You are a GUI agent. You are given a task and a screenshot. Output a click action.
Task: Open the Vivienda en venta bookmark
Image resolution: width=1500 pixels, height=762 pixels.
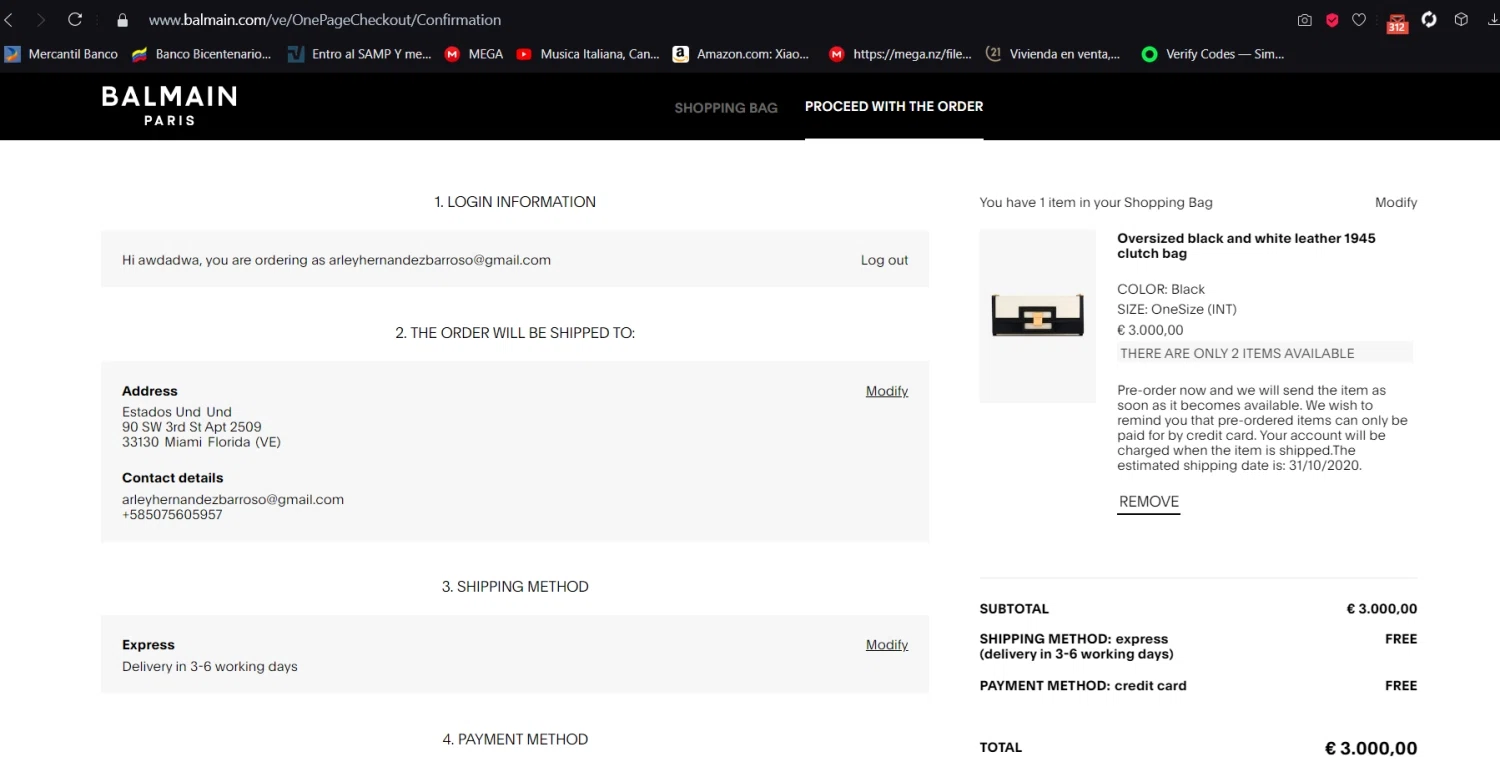click(x=1053, y=54)
